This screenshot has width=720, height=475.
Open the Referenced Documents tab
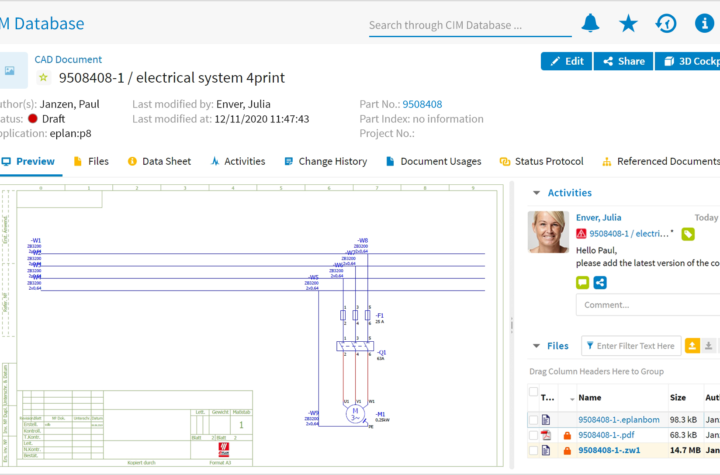[x=661, y=161]
